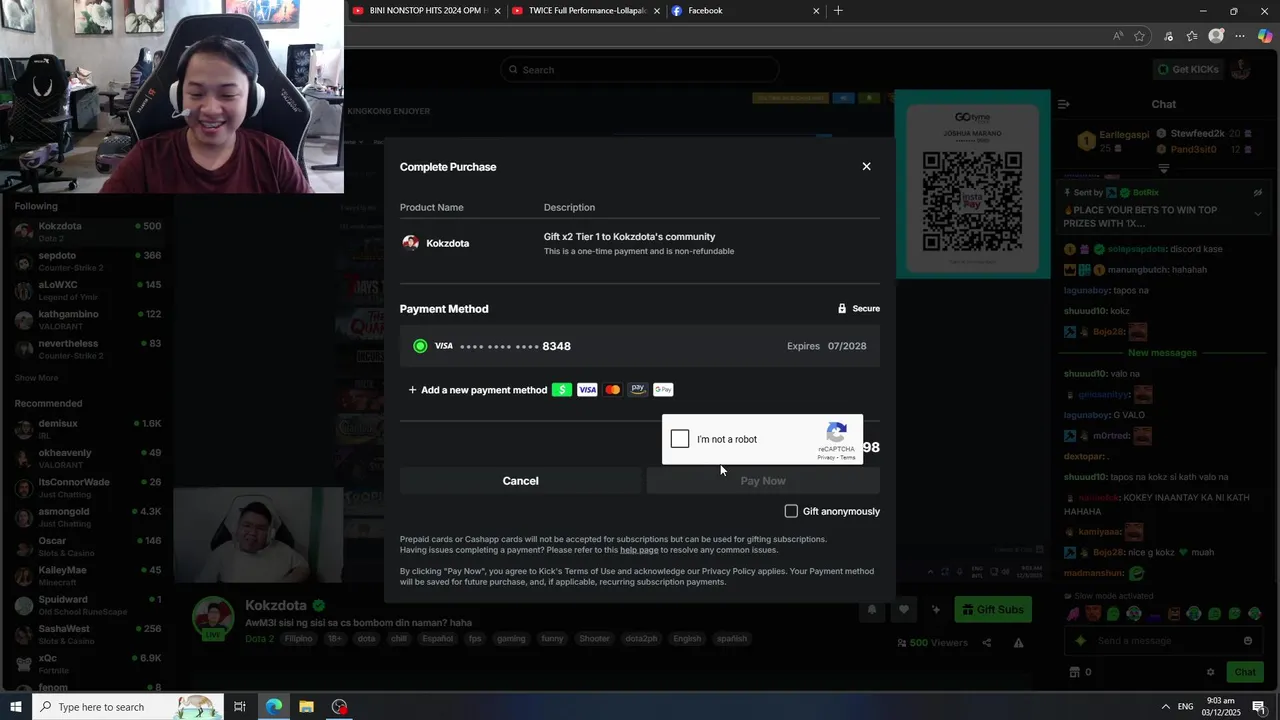This screenshot has width=1280, height=720.
Task: Click the Google Pay icon
Action: click(x=663, y=390)
